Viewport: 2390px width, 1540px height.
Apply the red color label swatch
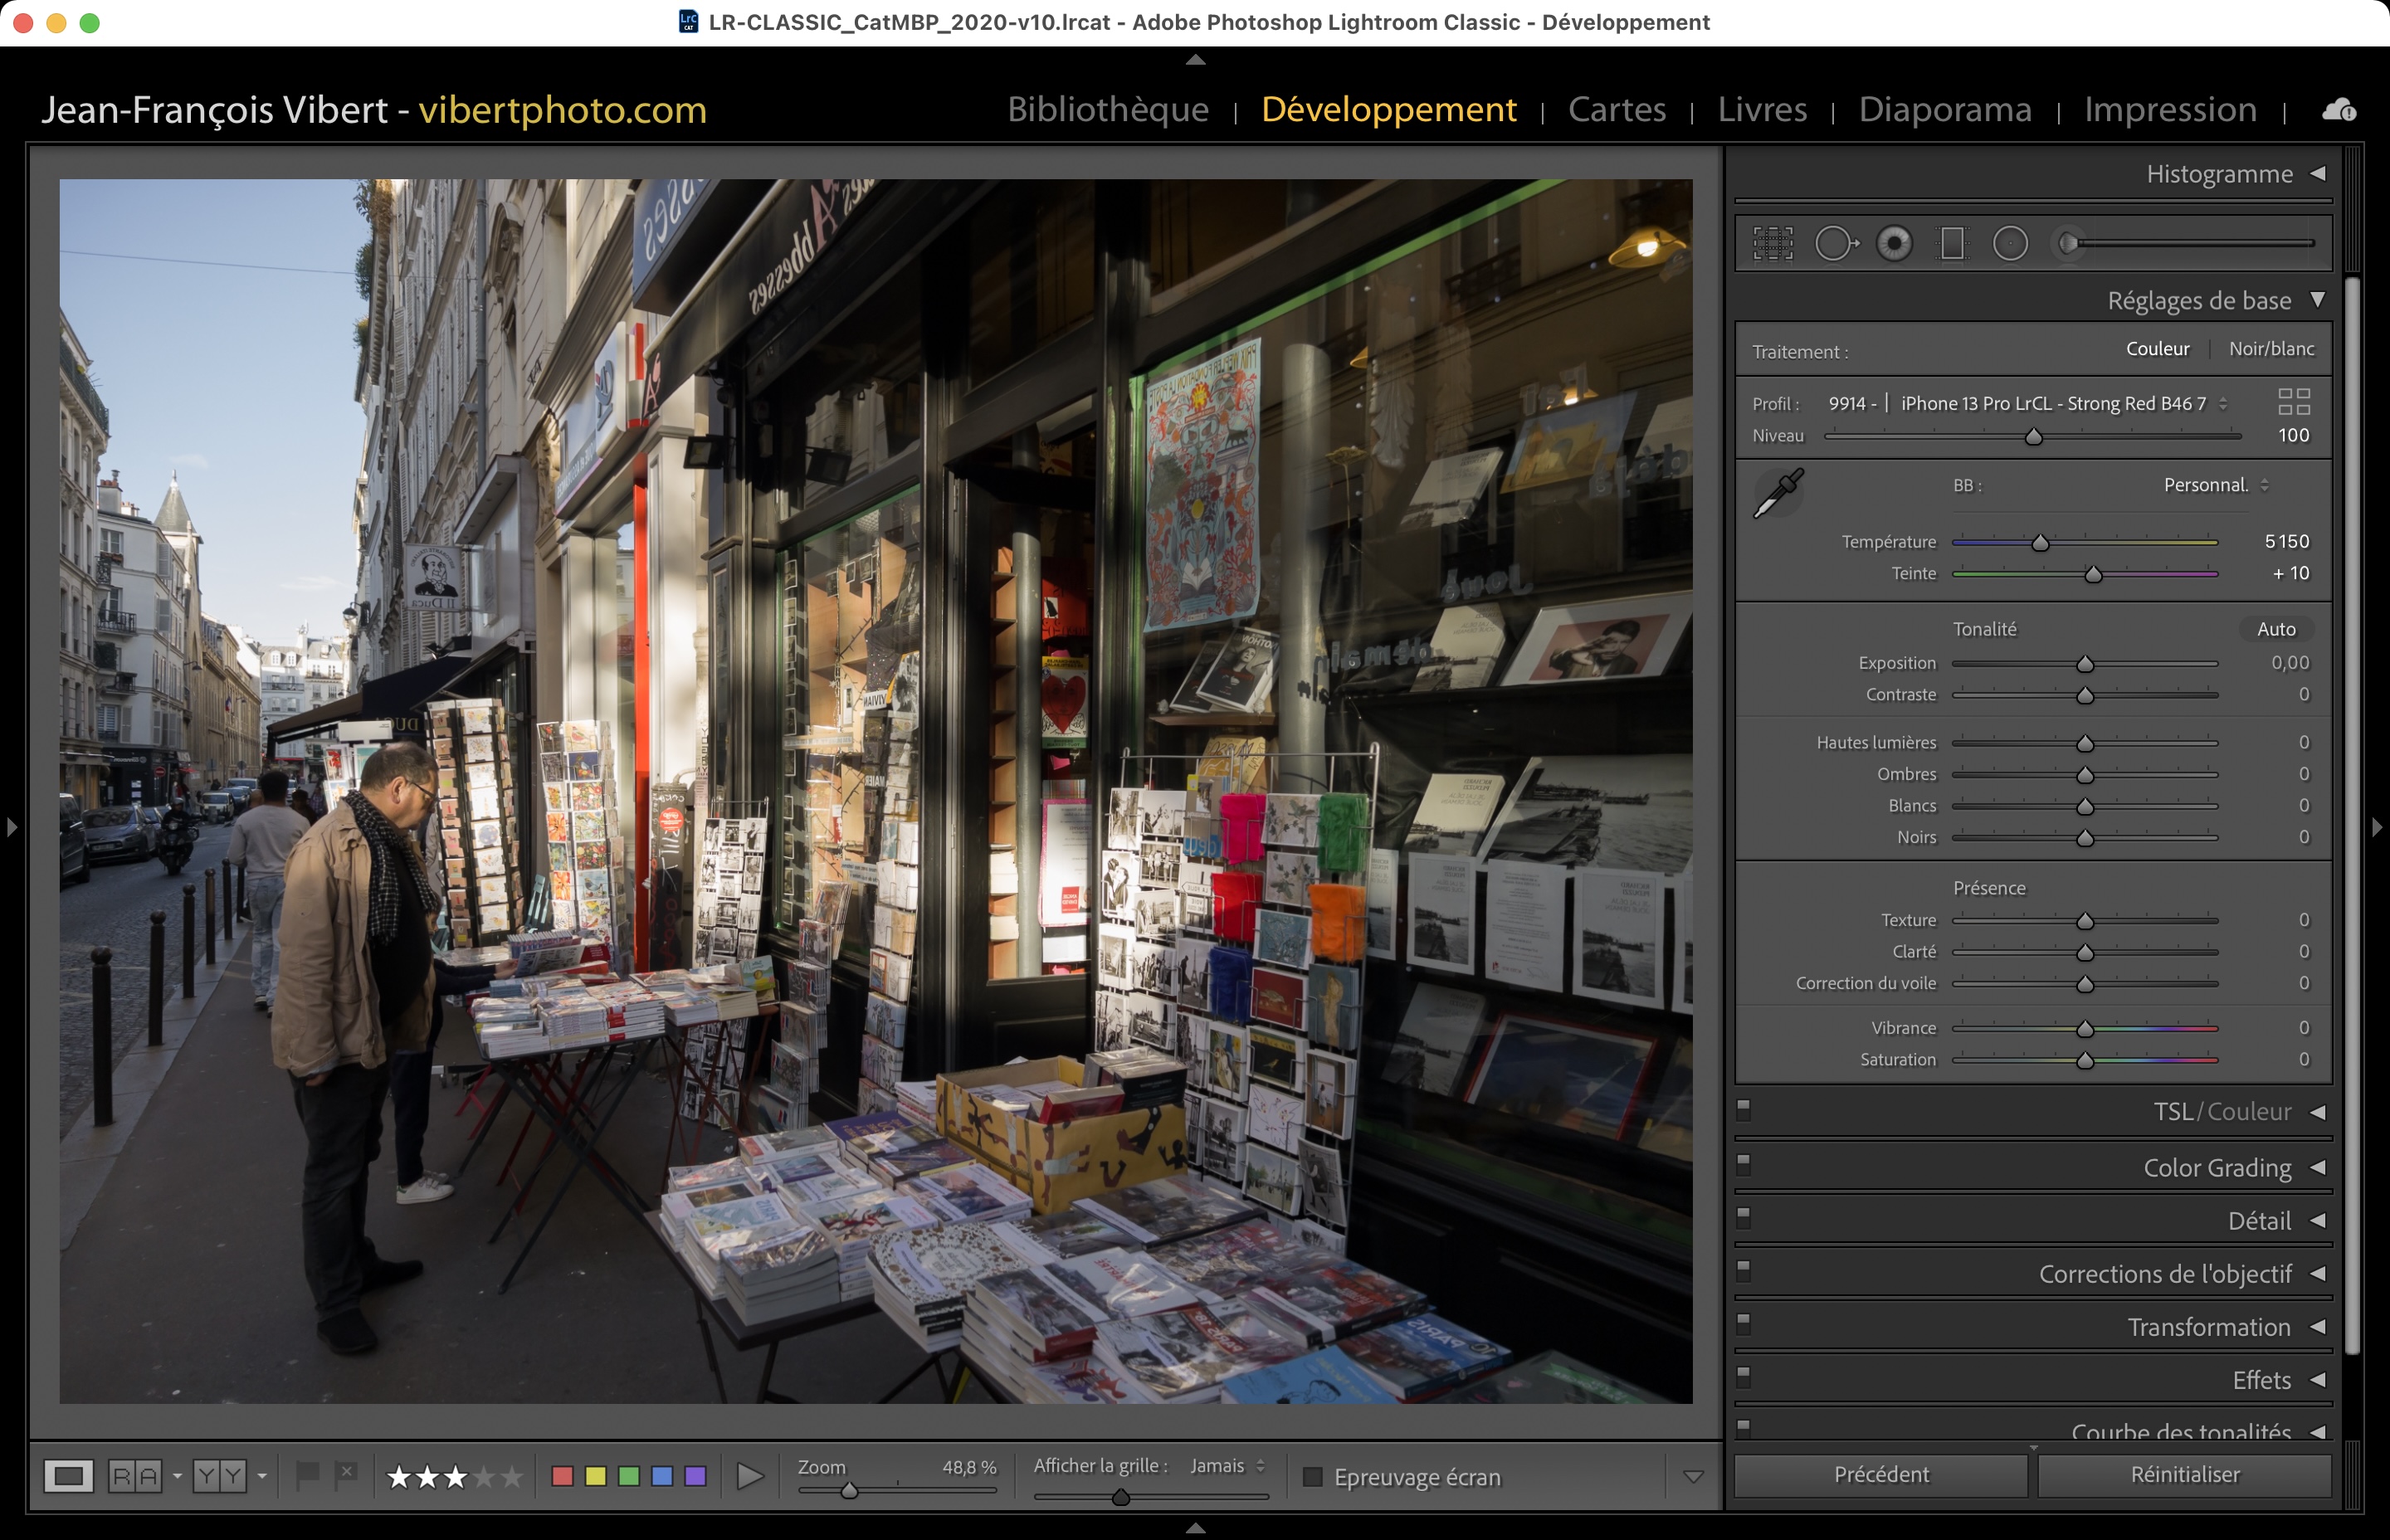coord(563,1477)
